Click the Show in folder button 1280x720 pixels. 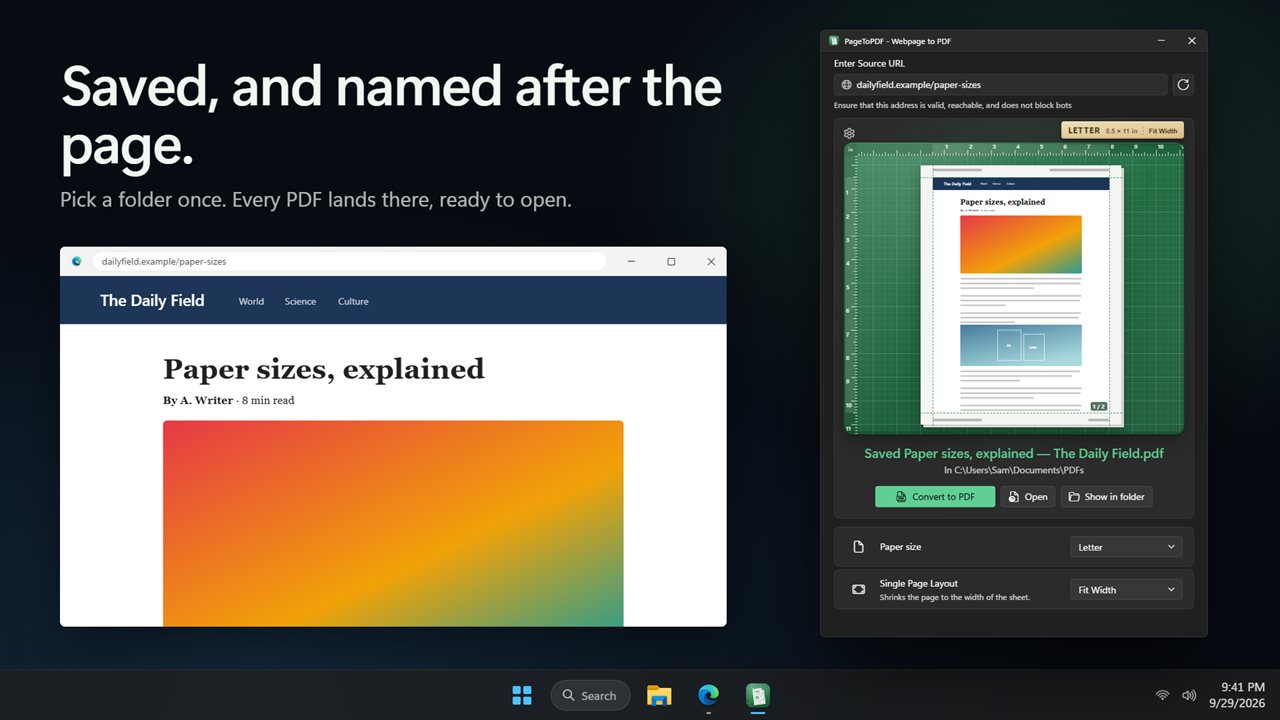[1107, 497]
